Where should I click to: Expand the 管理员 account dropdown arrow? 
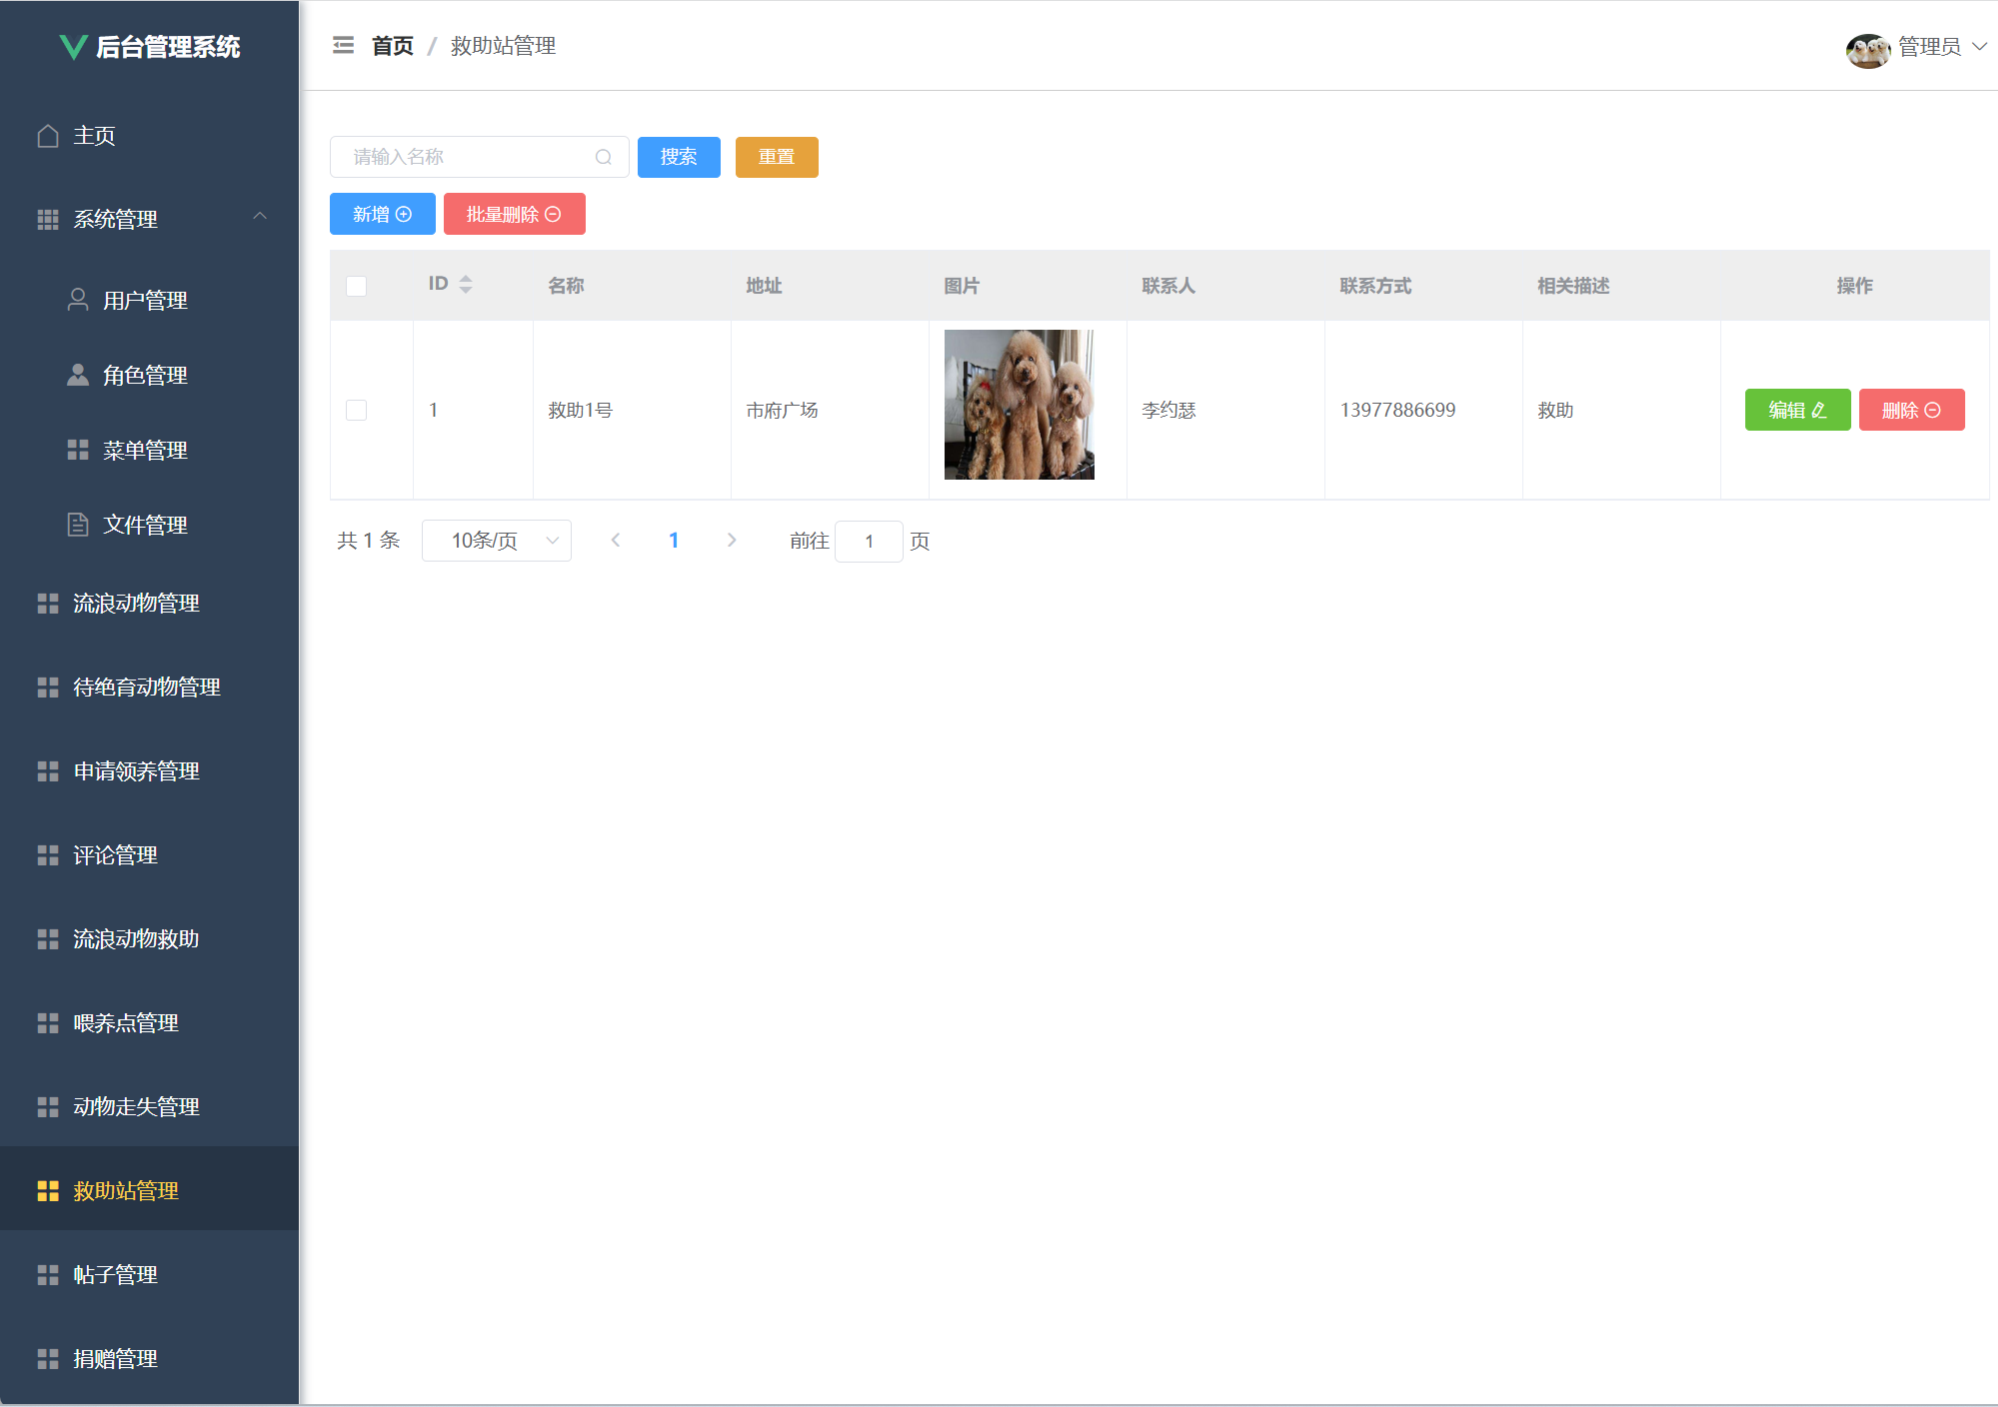pyautogui.click(x=1979, y=47)
